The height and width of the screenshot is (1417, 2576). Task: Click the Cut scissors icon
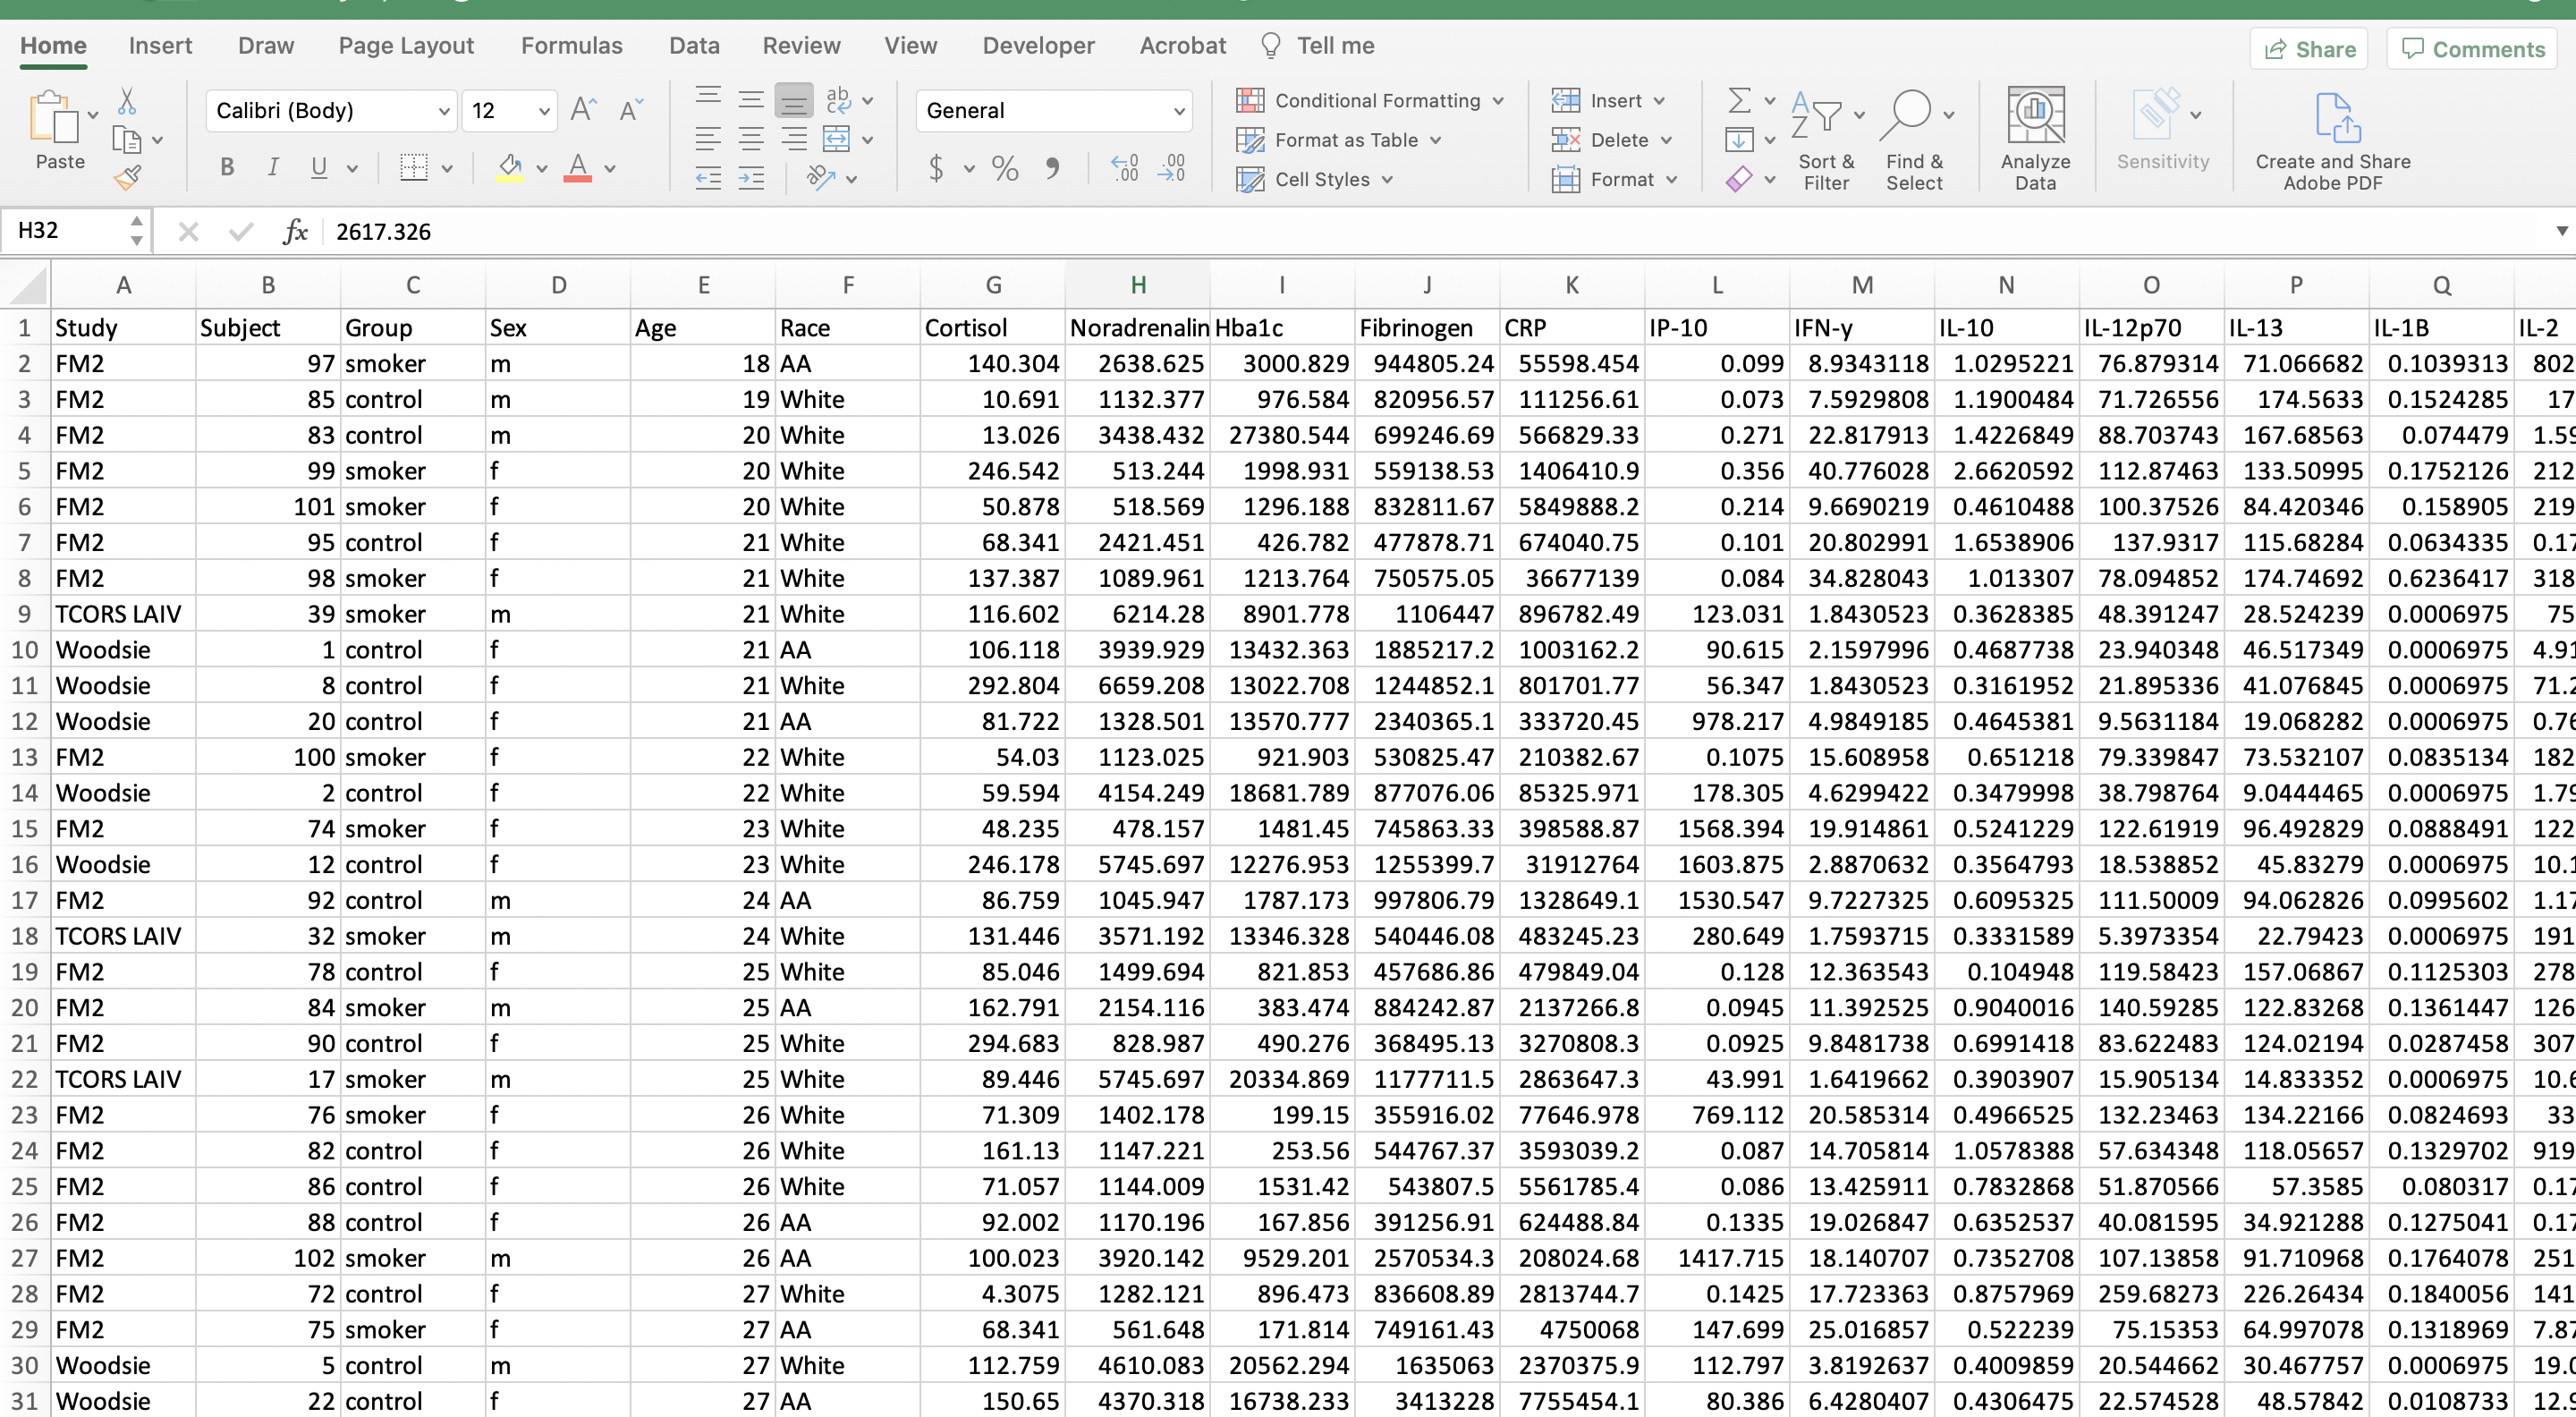tap(127, 101)
